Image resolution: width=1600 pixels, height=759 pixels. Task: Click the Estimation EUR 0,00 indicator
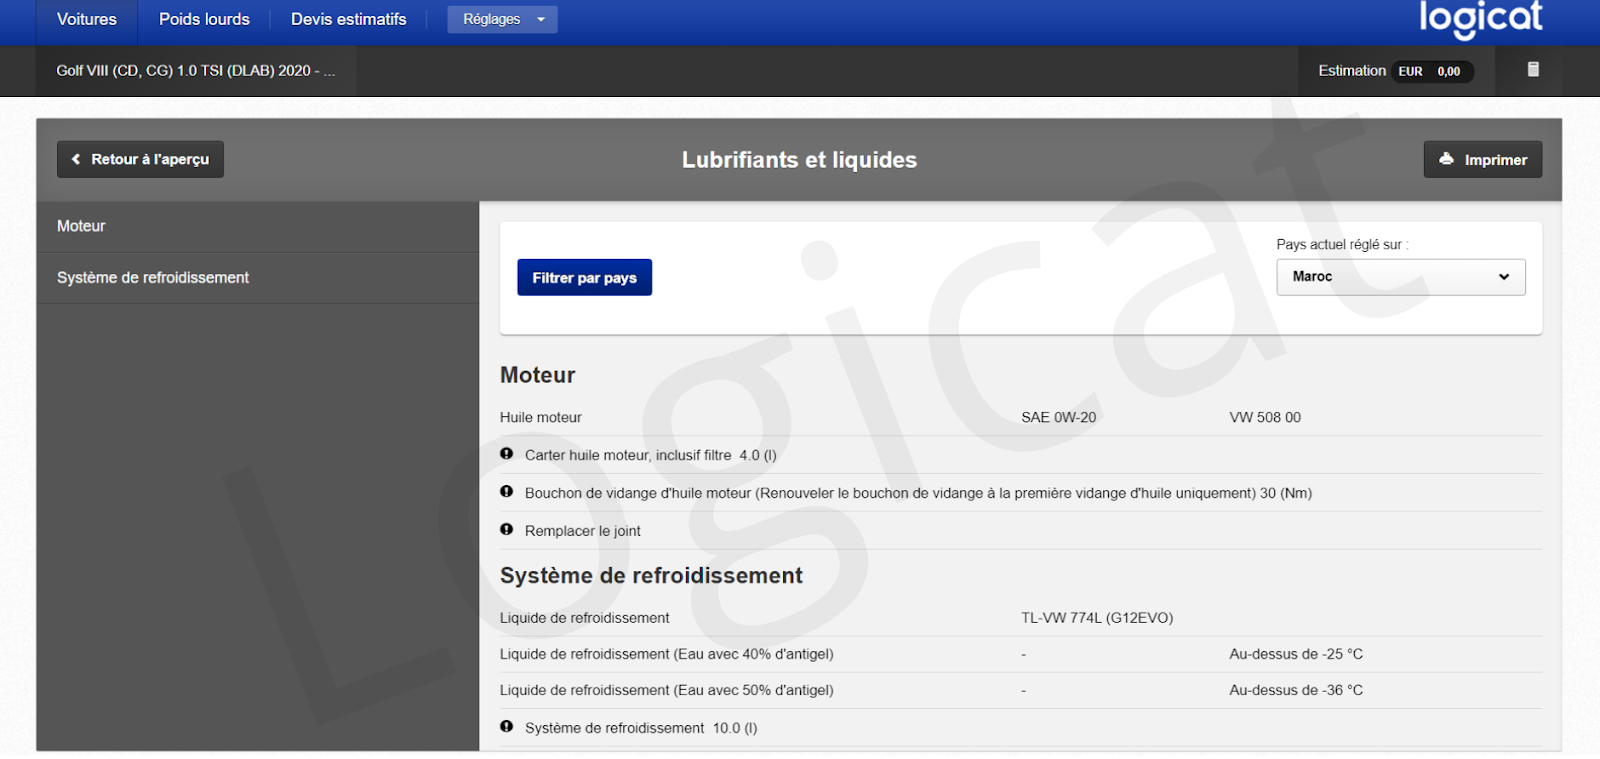tap(1395, 71)
